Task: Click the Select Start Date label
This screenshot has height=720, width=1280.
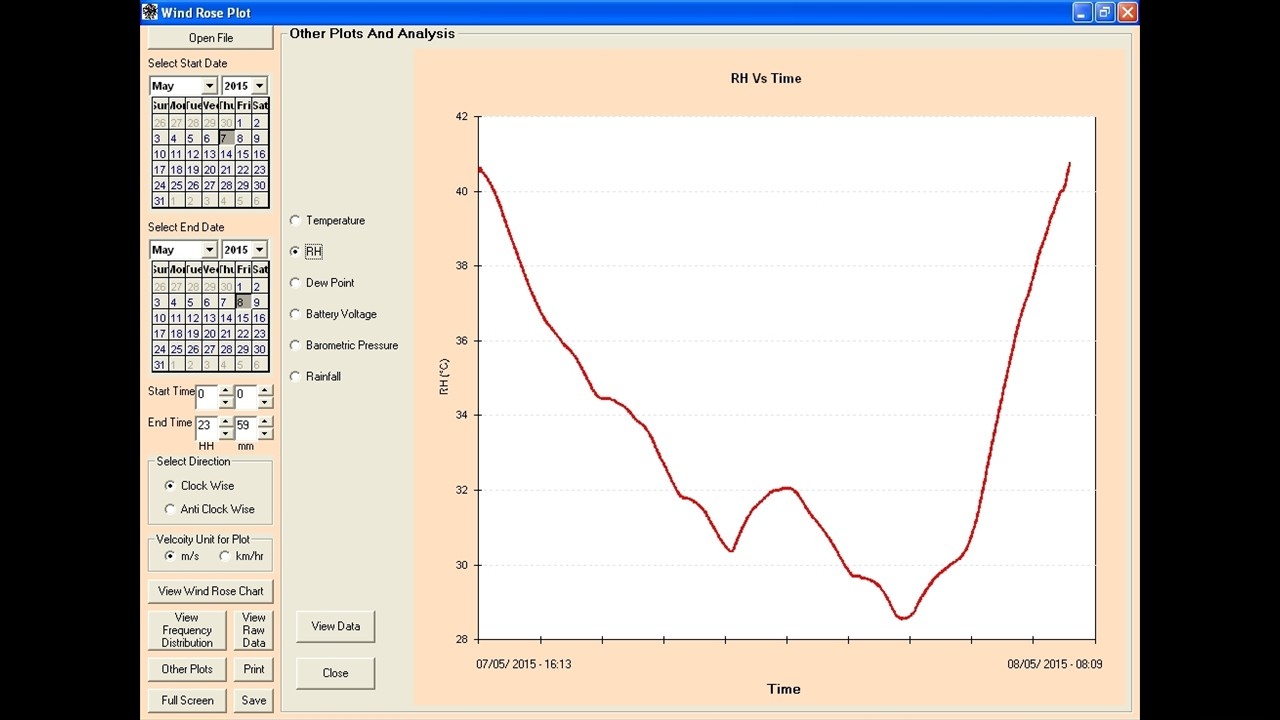Action: tap(187, 63)
